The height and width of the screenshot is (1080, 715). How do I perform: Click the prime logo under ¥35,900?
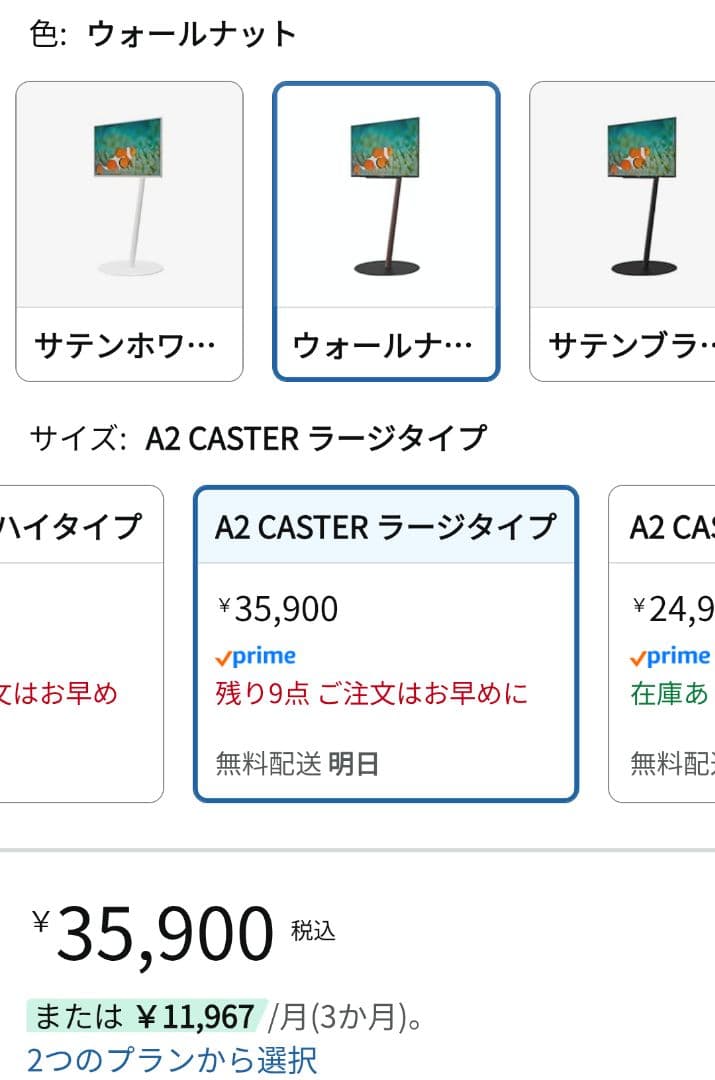(256, 657)
